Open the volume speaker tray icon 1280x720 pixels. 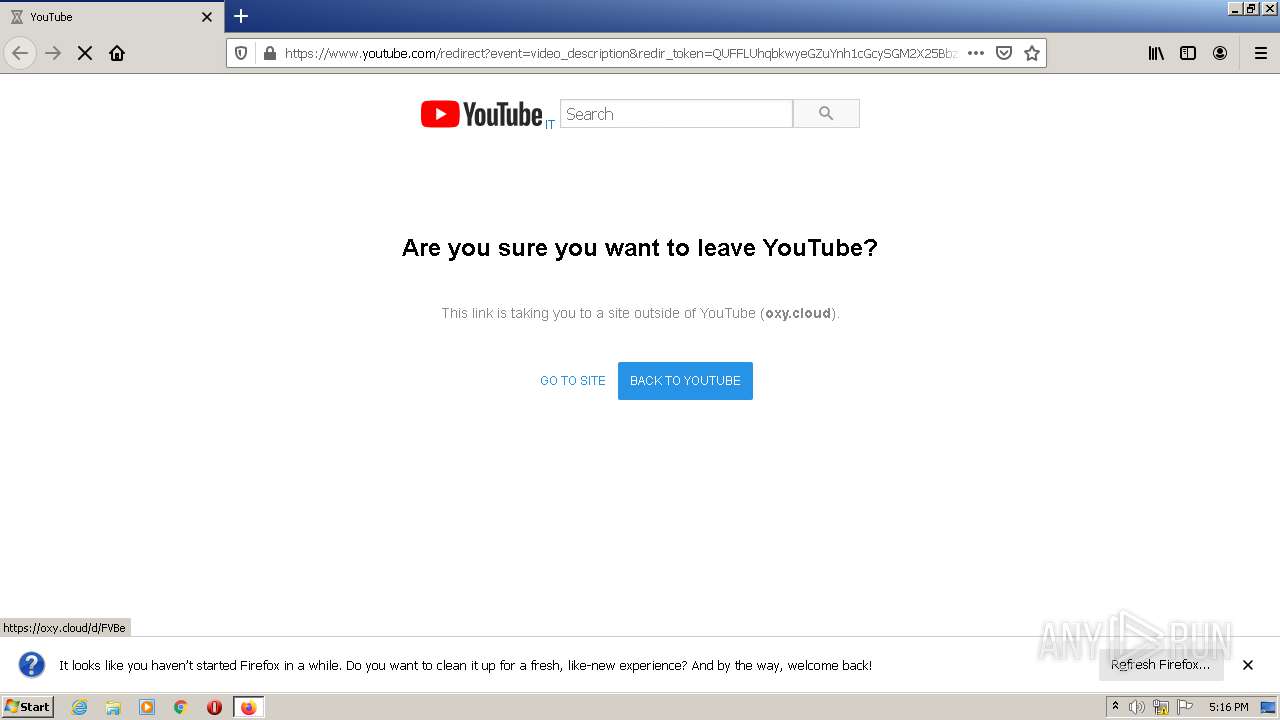1137,707
